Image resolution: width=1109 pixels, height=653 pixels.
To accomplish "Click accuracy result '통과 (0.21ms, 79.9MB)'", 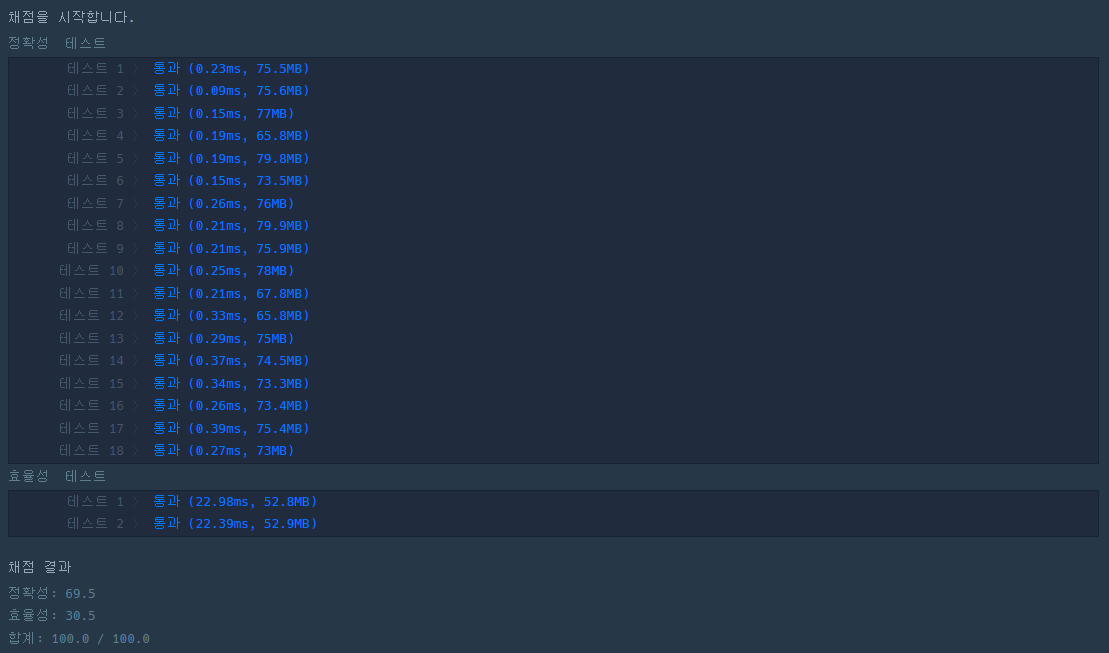I will coord(231,225).
